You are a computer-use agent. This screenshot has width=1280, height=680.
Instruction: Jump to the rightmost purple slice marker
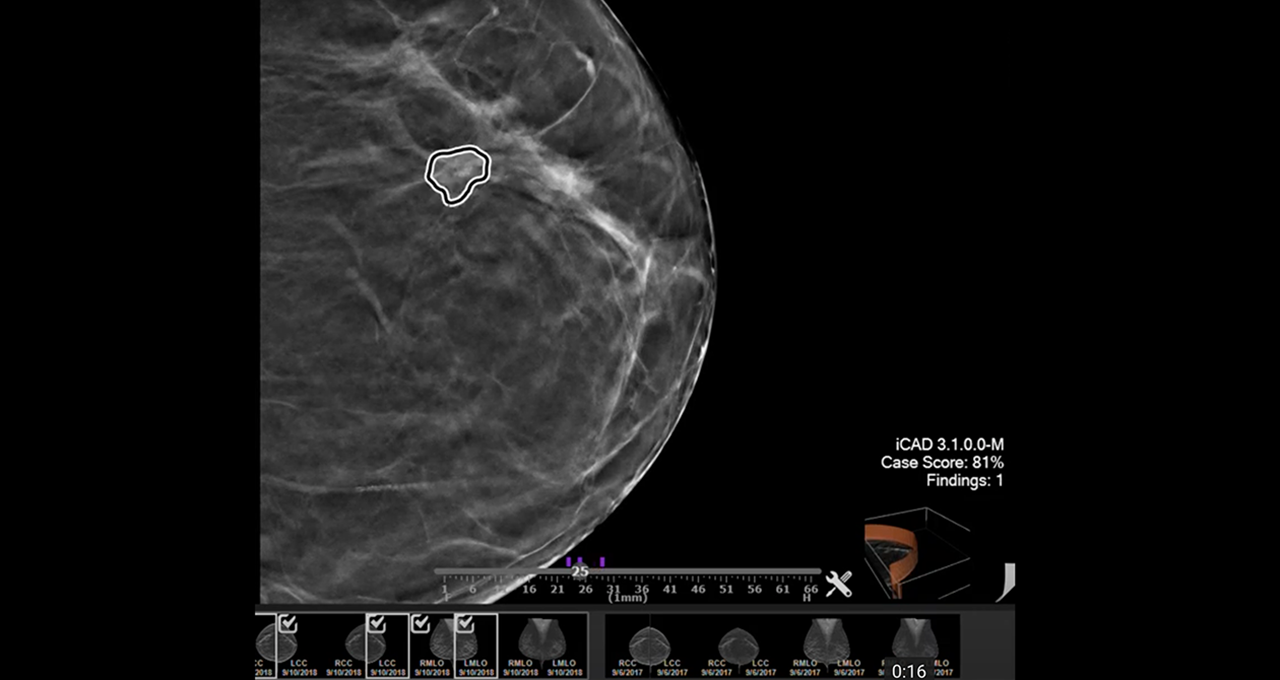[x=602, y=562]
